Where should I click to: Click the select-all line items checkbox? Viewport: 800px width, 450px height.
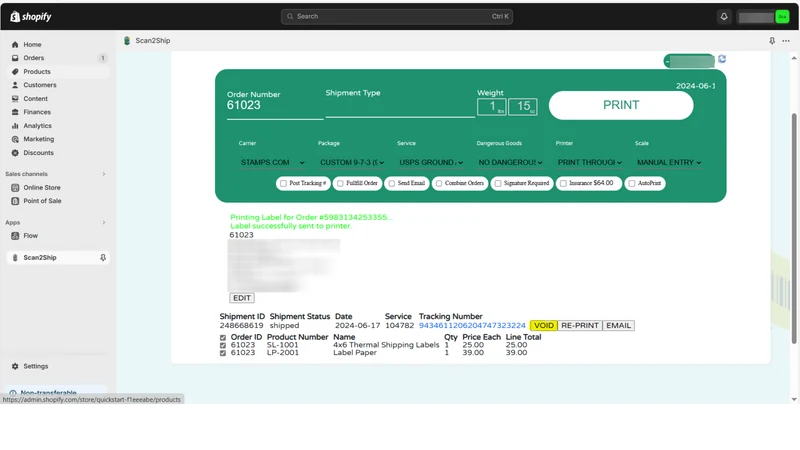223,338
